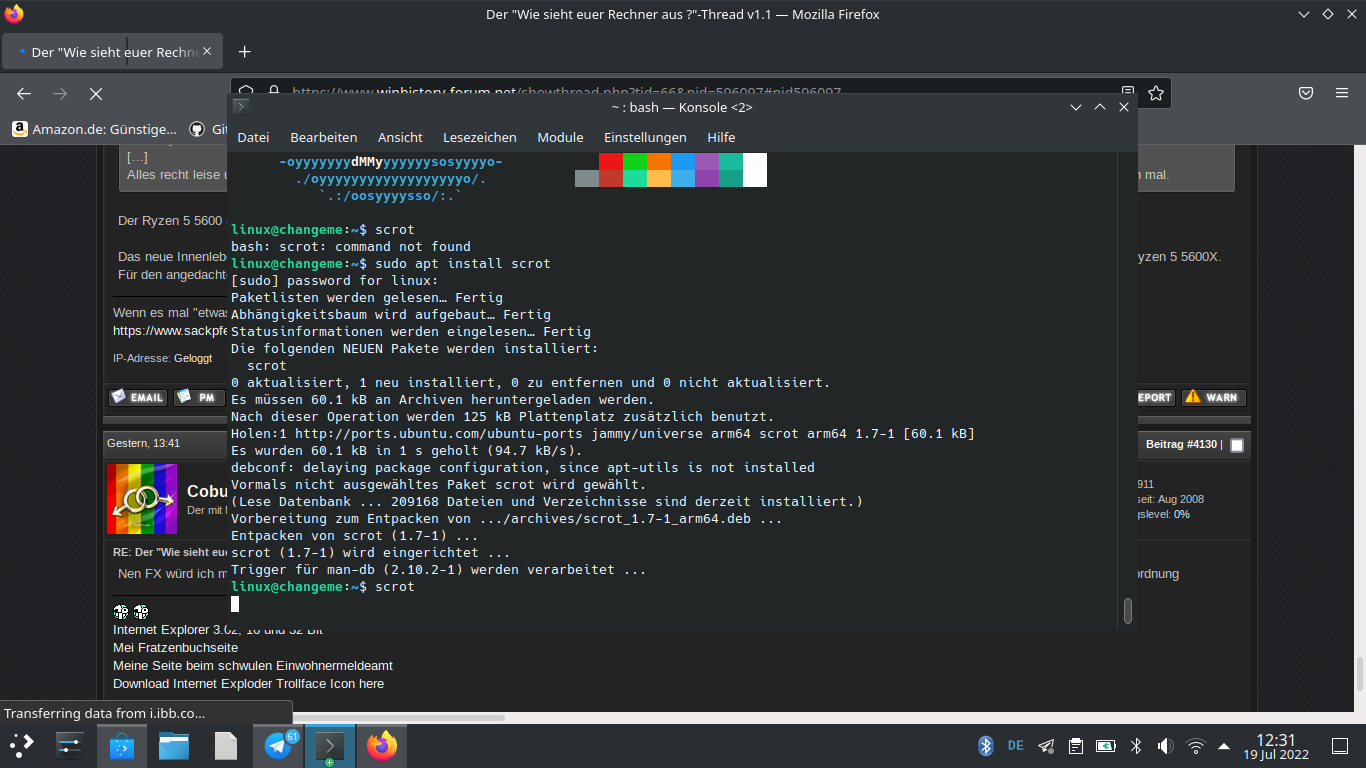Image resolution: width=1366 pixels, height=768 pixels.
Task: Click the Konsole terminal scrollbar handle
Action: (x=1128, y=610)
